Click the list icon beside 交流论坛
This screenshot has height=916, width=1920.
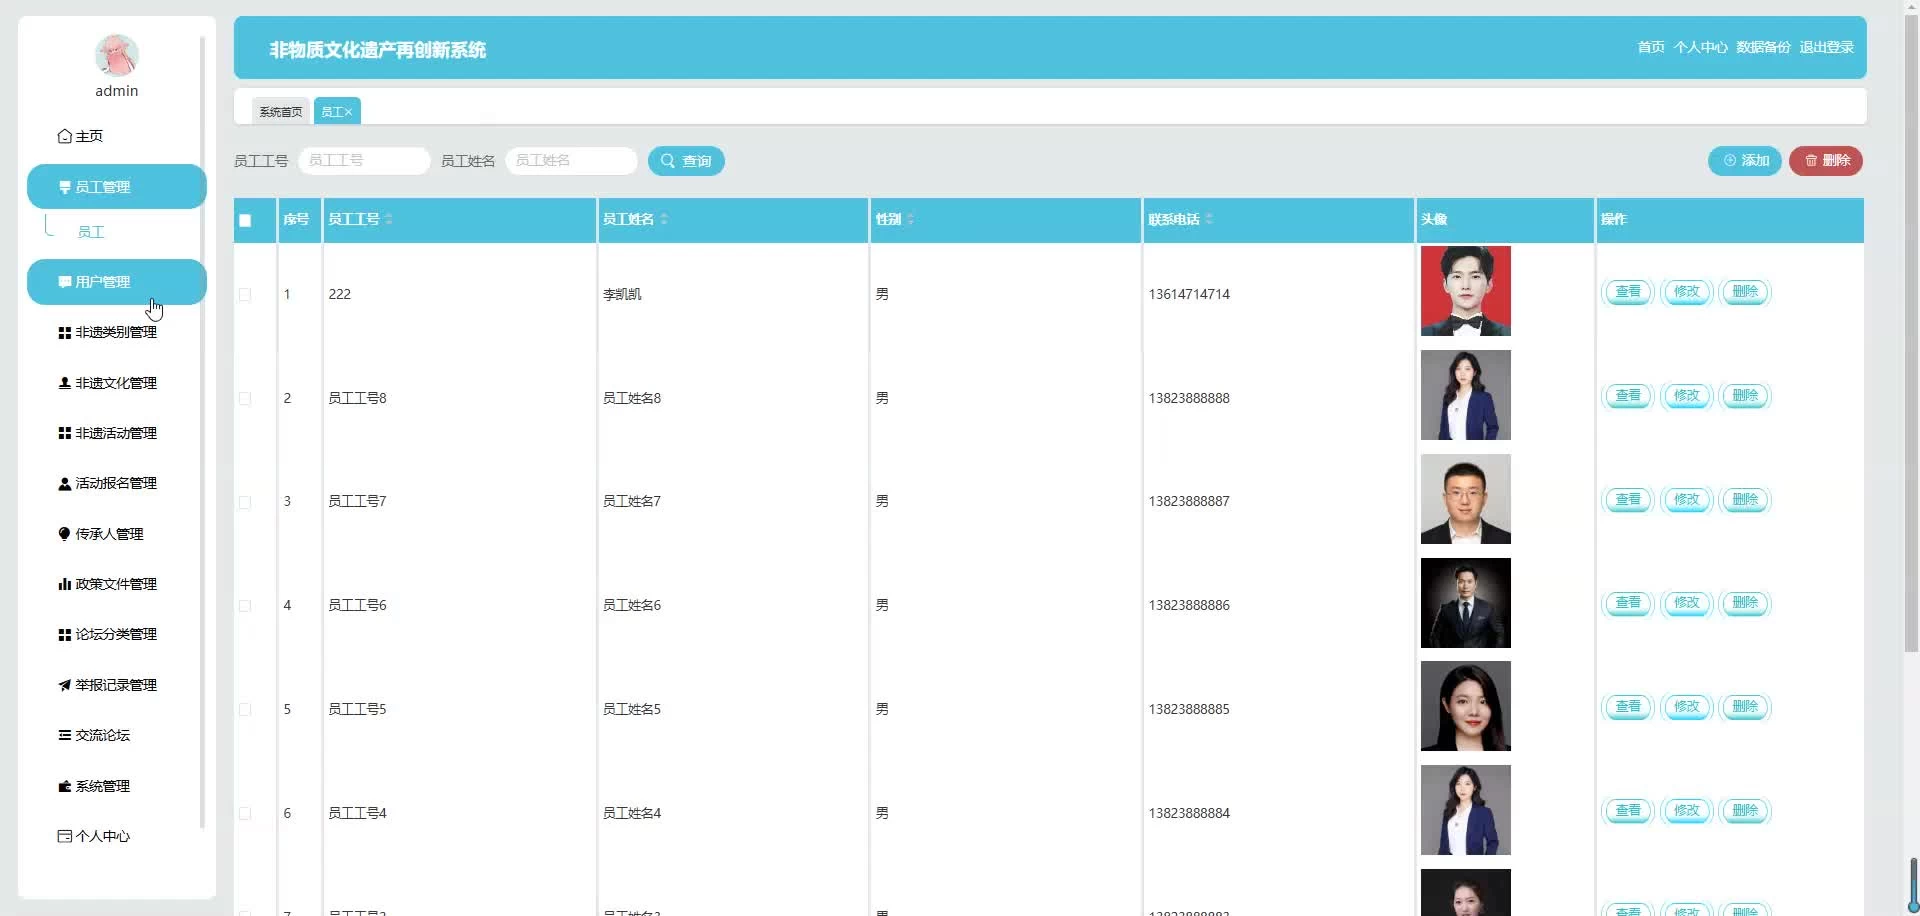pyautogui.click(x=65, y=735)
